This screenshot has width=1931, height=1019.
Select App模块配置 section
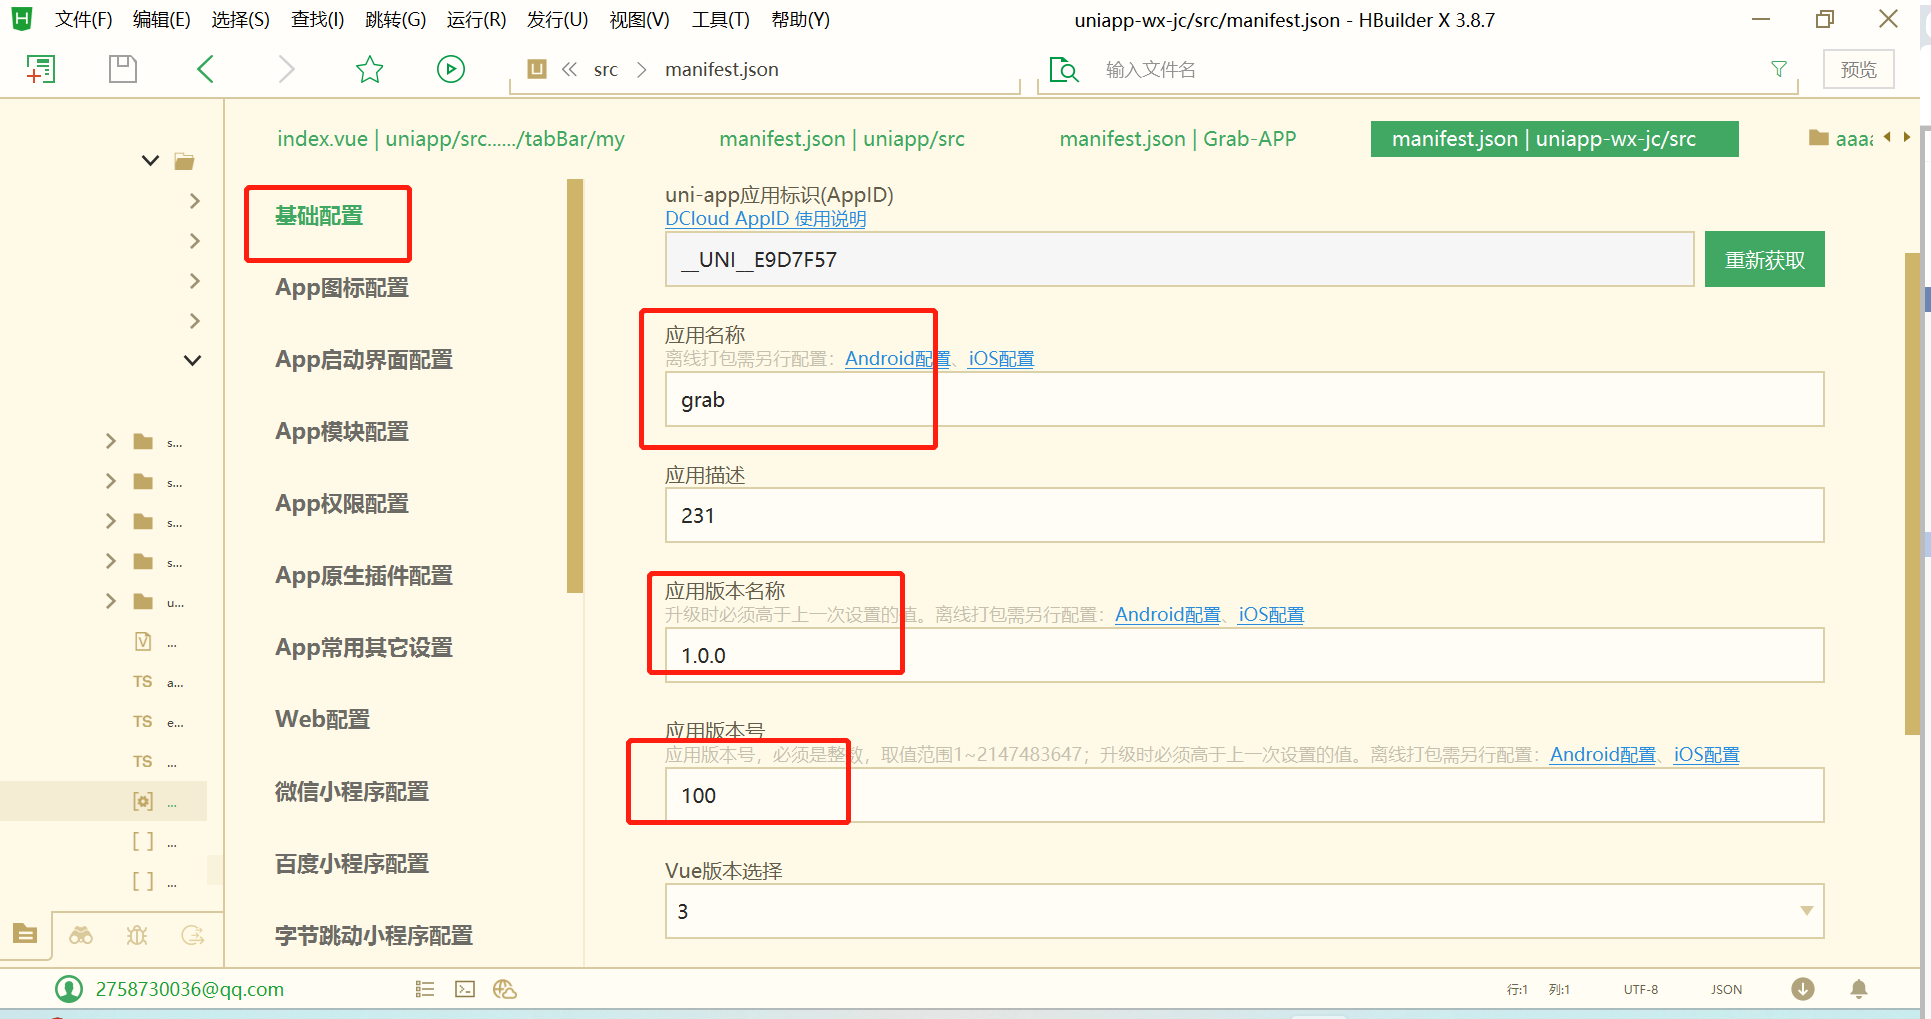pyautogui.click(x=342, y=432)
